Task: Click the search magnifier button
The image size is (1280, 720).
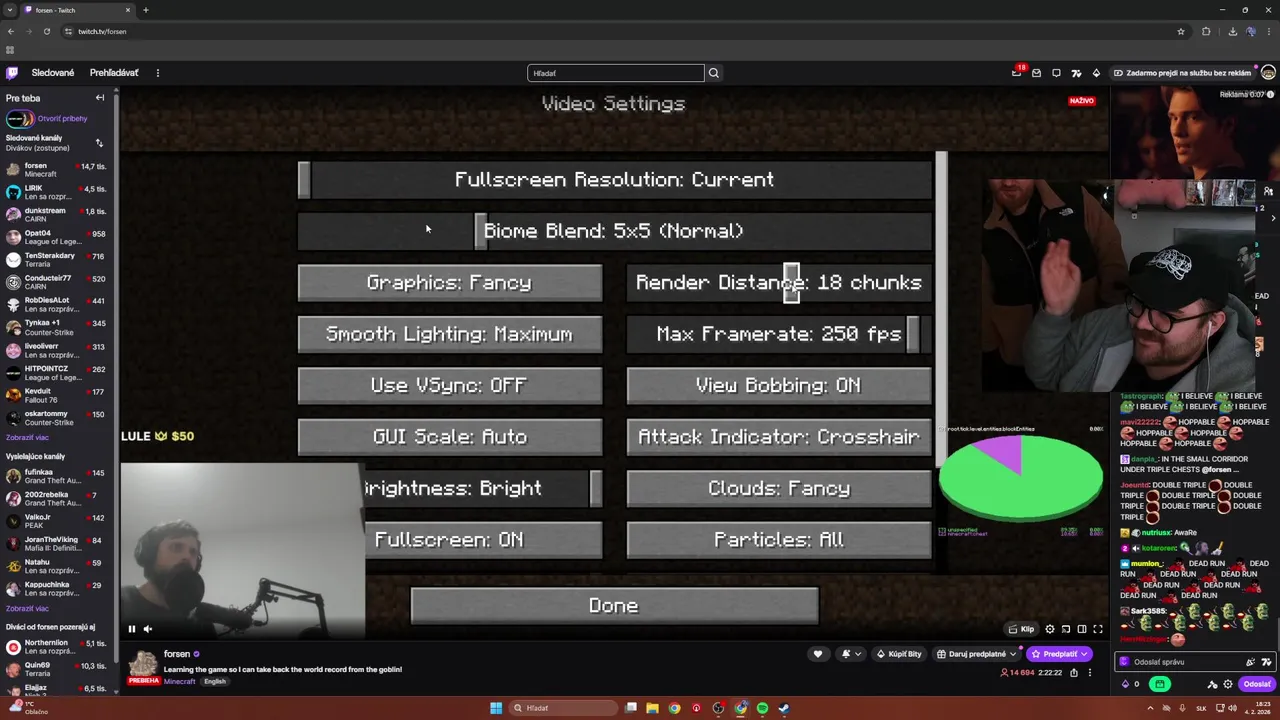Action: tap(713, 73)
